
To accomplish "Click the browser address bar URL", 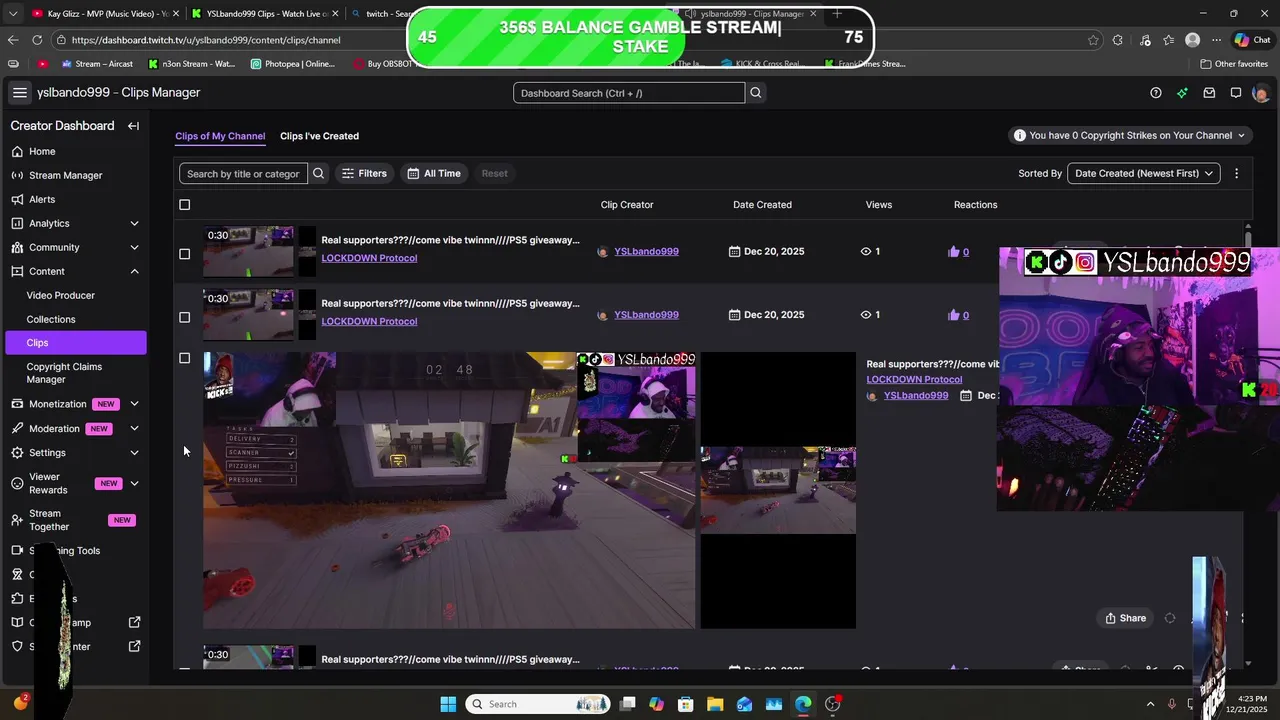I will 206,40.
